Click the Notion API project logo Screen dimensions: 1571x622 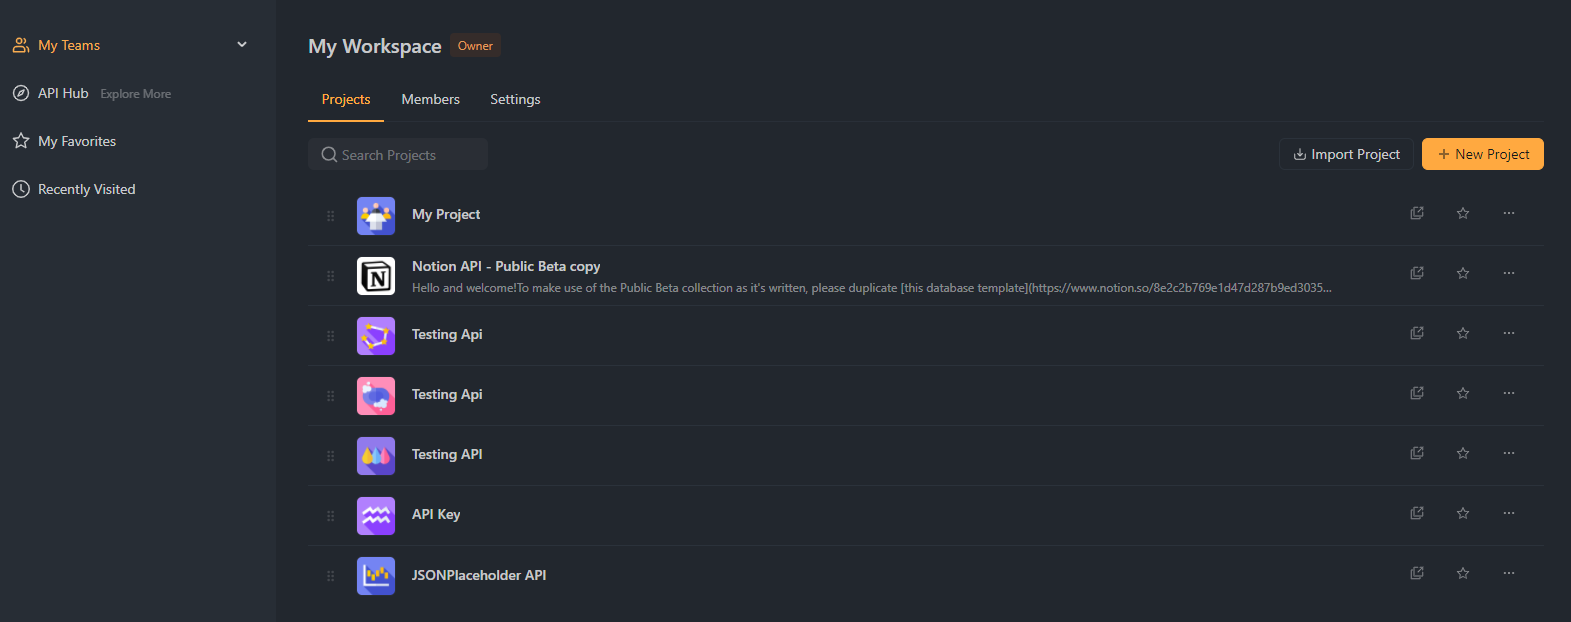(x=376, y=276)
